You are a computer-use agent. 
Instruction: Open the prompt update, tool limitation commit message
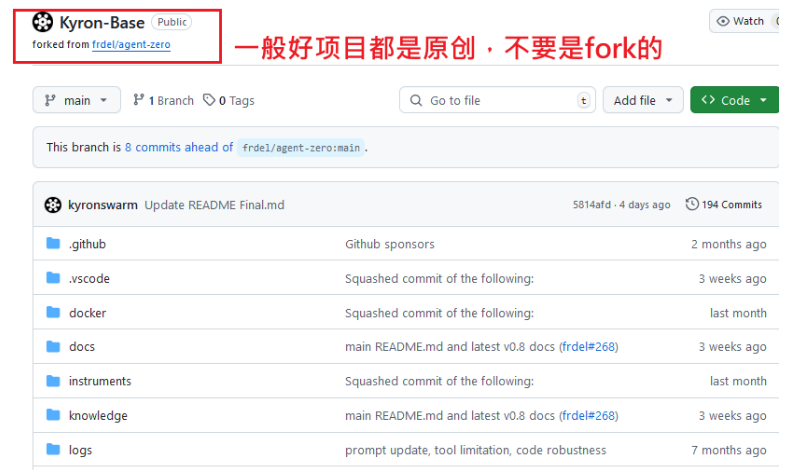pos(476,450)
